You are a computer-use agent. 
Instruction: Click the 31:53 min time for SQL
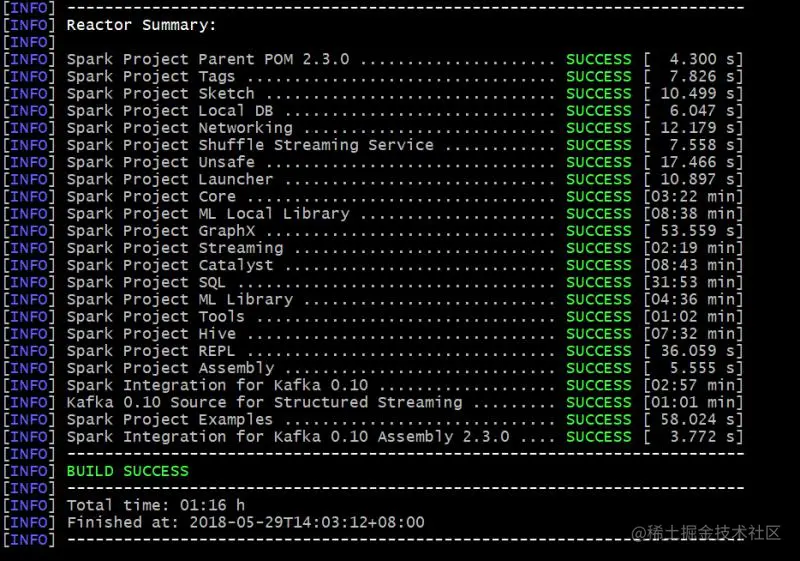click(693, 283)
